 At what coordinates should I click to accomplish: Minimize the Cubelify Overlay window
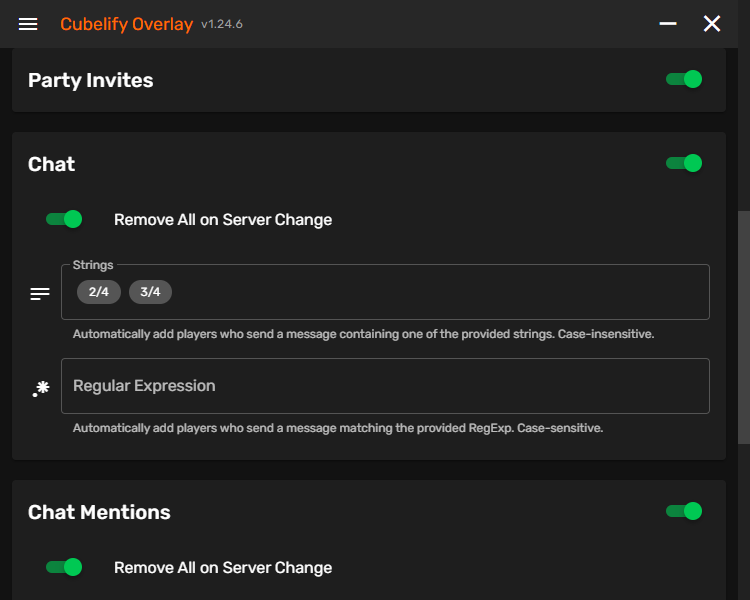point(668,24)
